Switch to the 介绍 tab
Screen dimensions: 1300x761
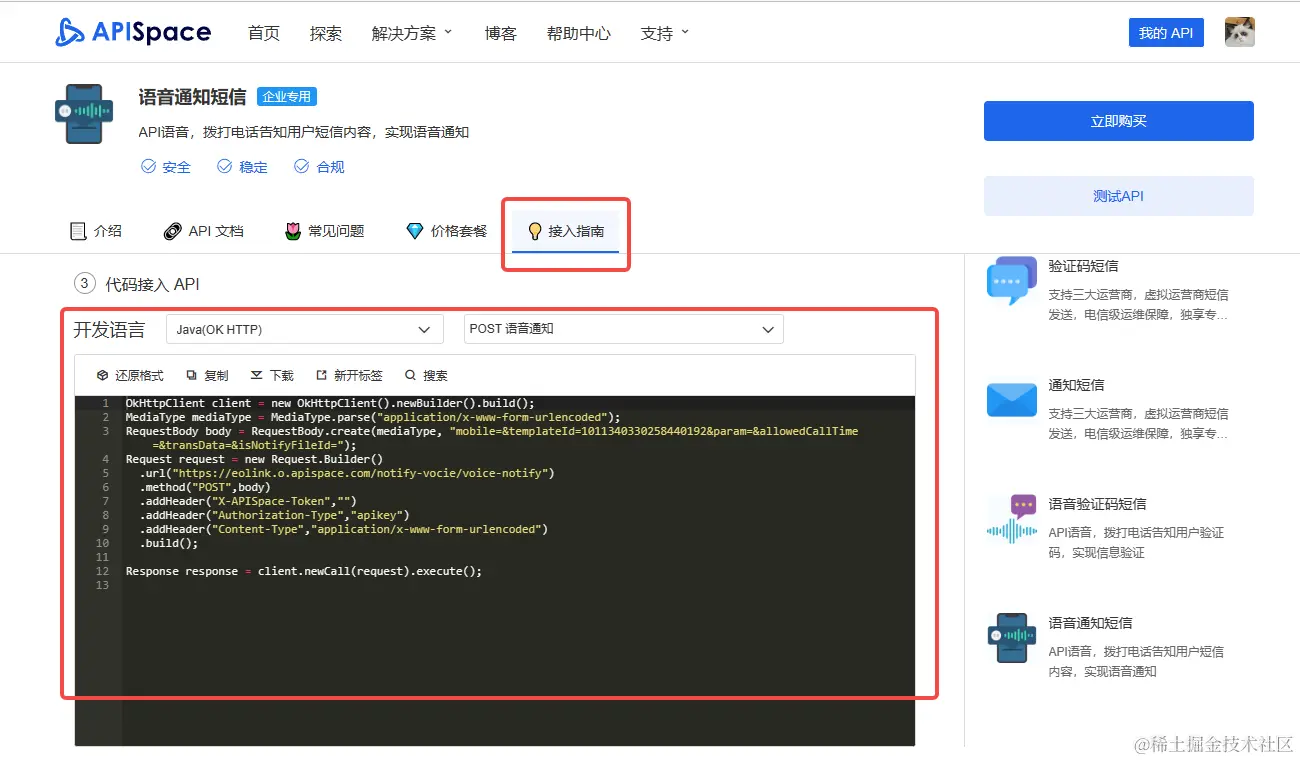pos(96,231)
